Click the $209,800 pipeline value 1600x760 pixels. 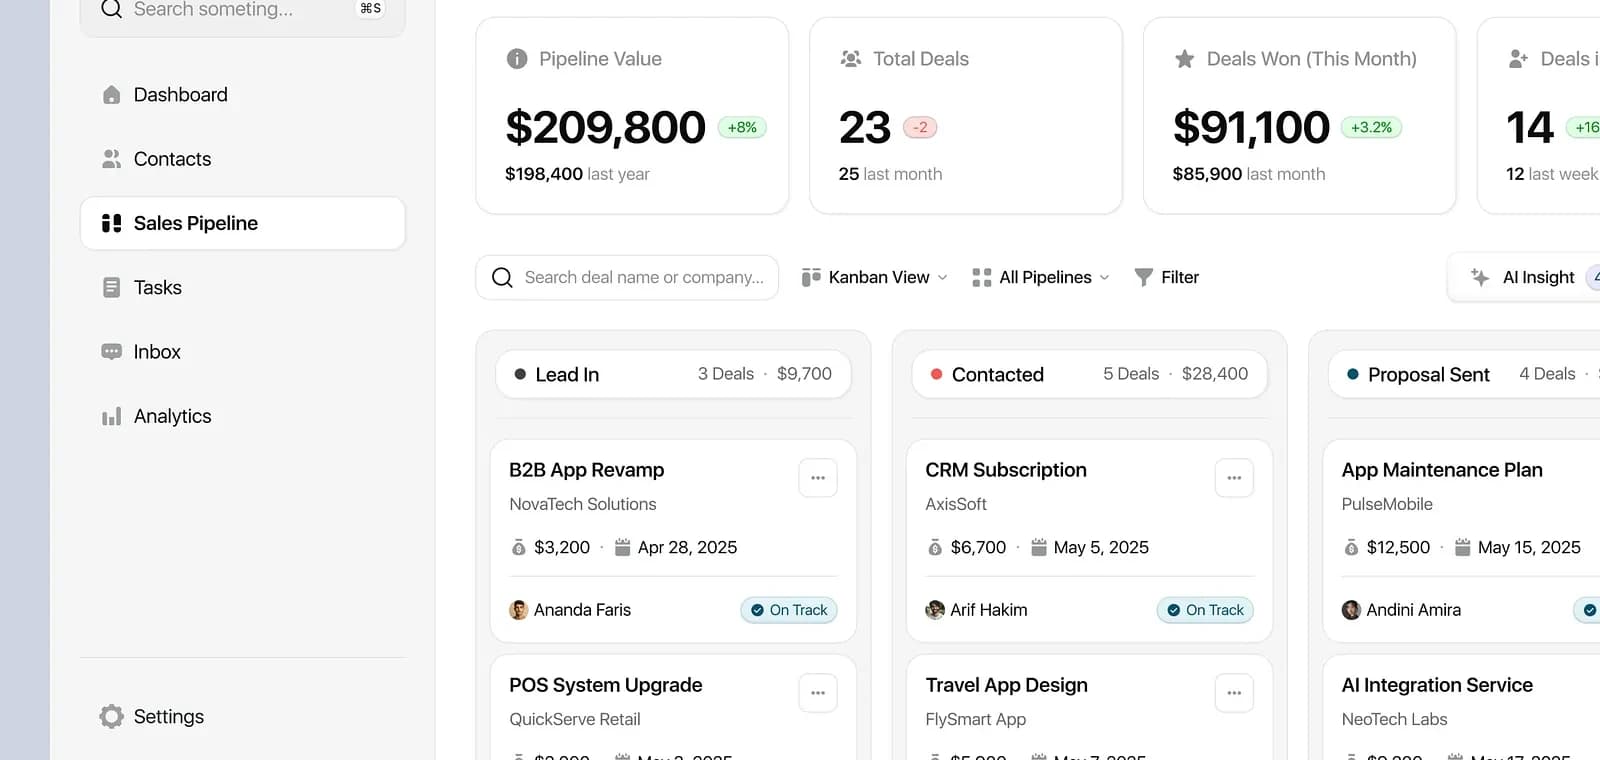(606, 128)
